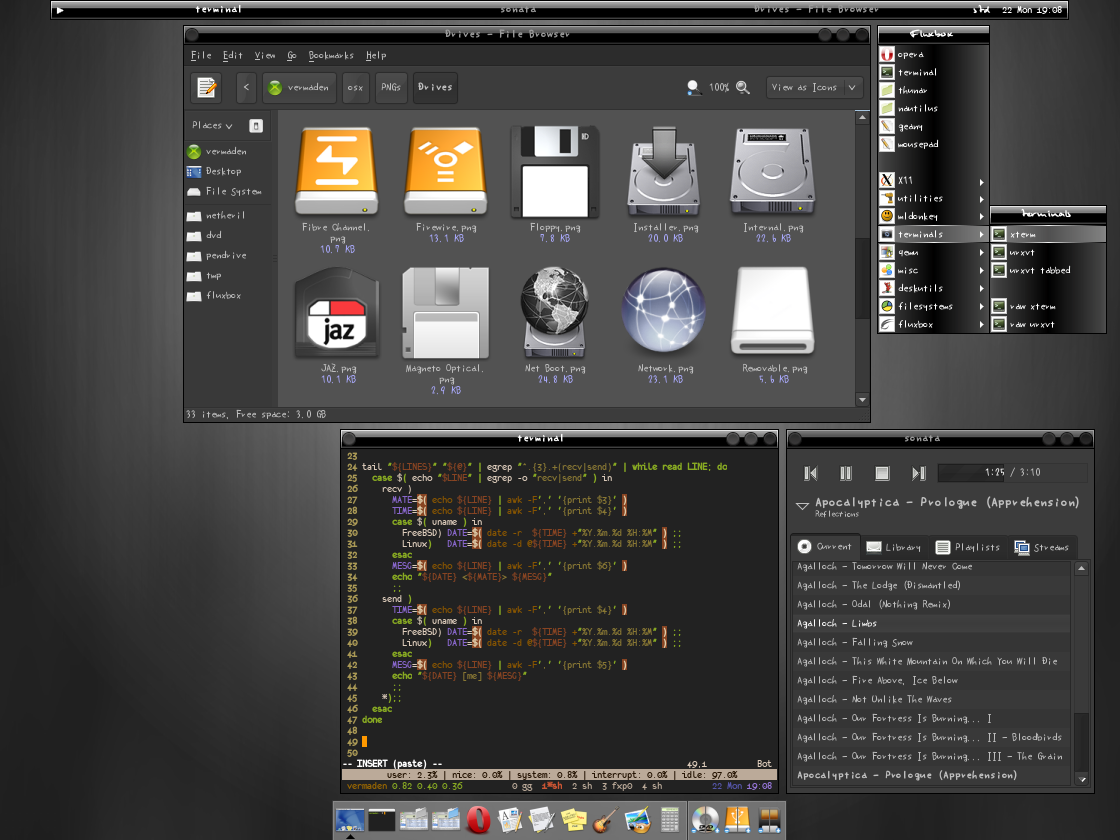Open the calculator icon in the dock
The image size is (1120, 840).
(671, 818)
